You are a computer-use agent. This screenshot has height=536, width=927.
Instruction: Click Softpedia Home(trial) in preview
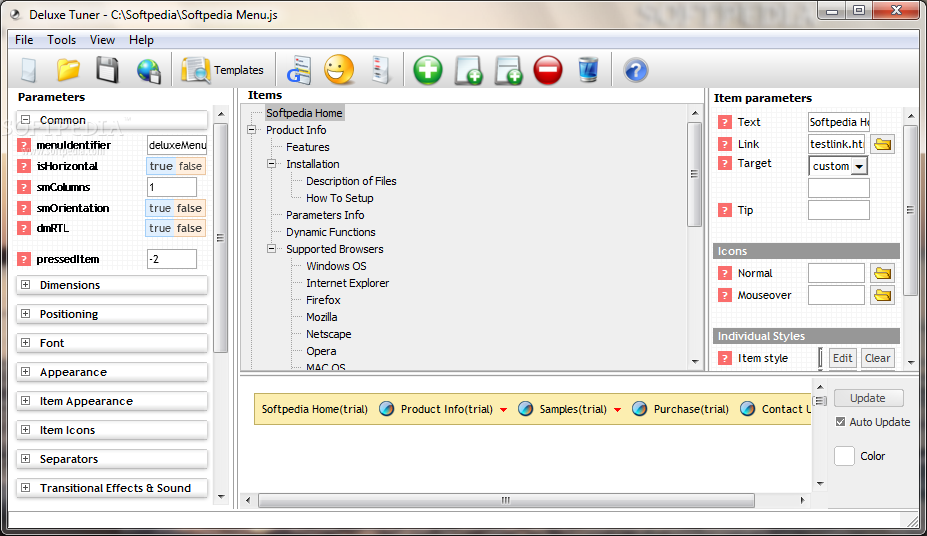[315, 409]
